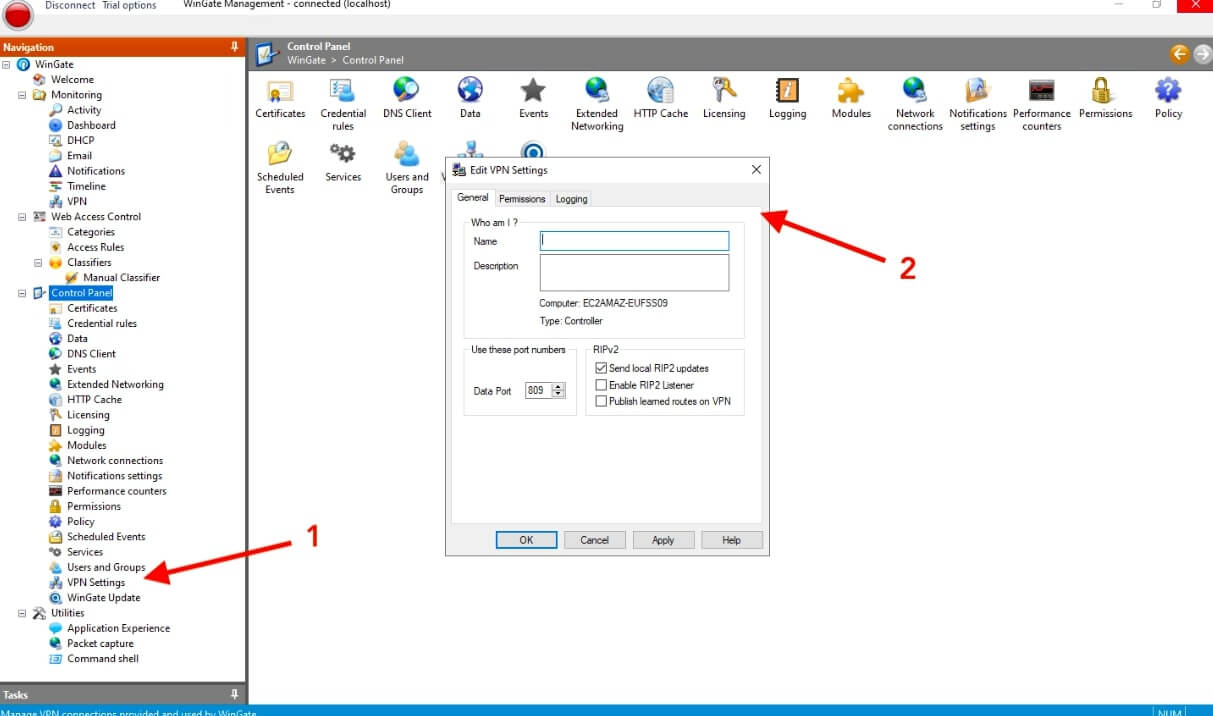Collapse the Utilities tree node

[23, 613]
